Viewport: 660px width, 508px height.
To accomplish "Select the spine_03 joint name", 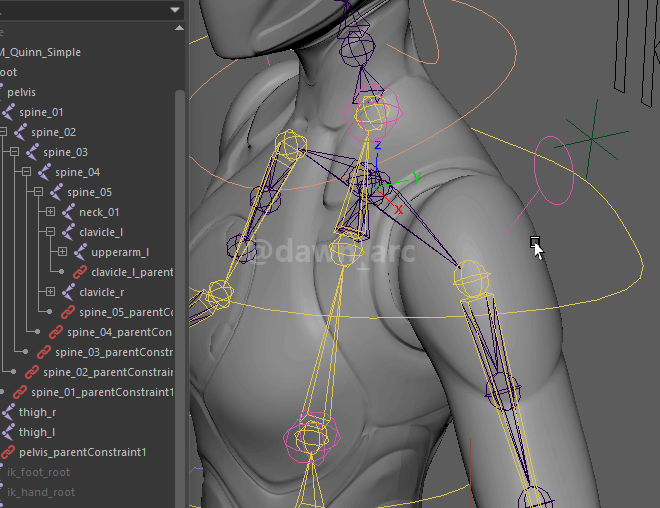I will click(66, 152).
